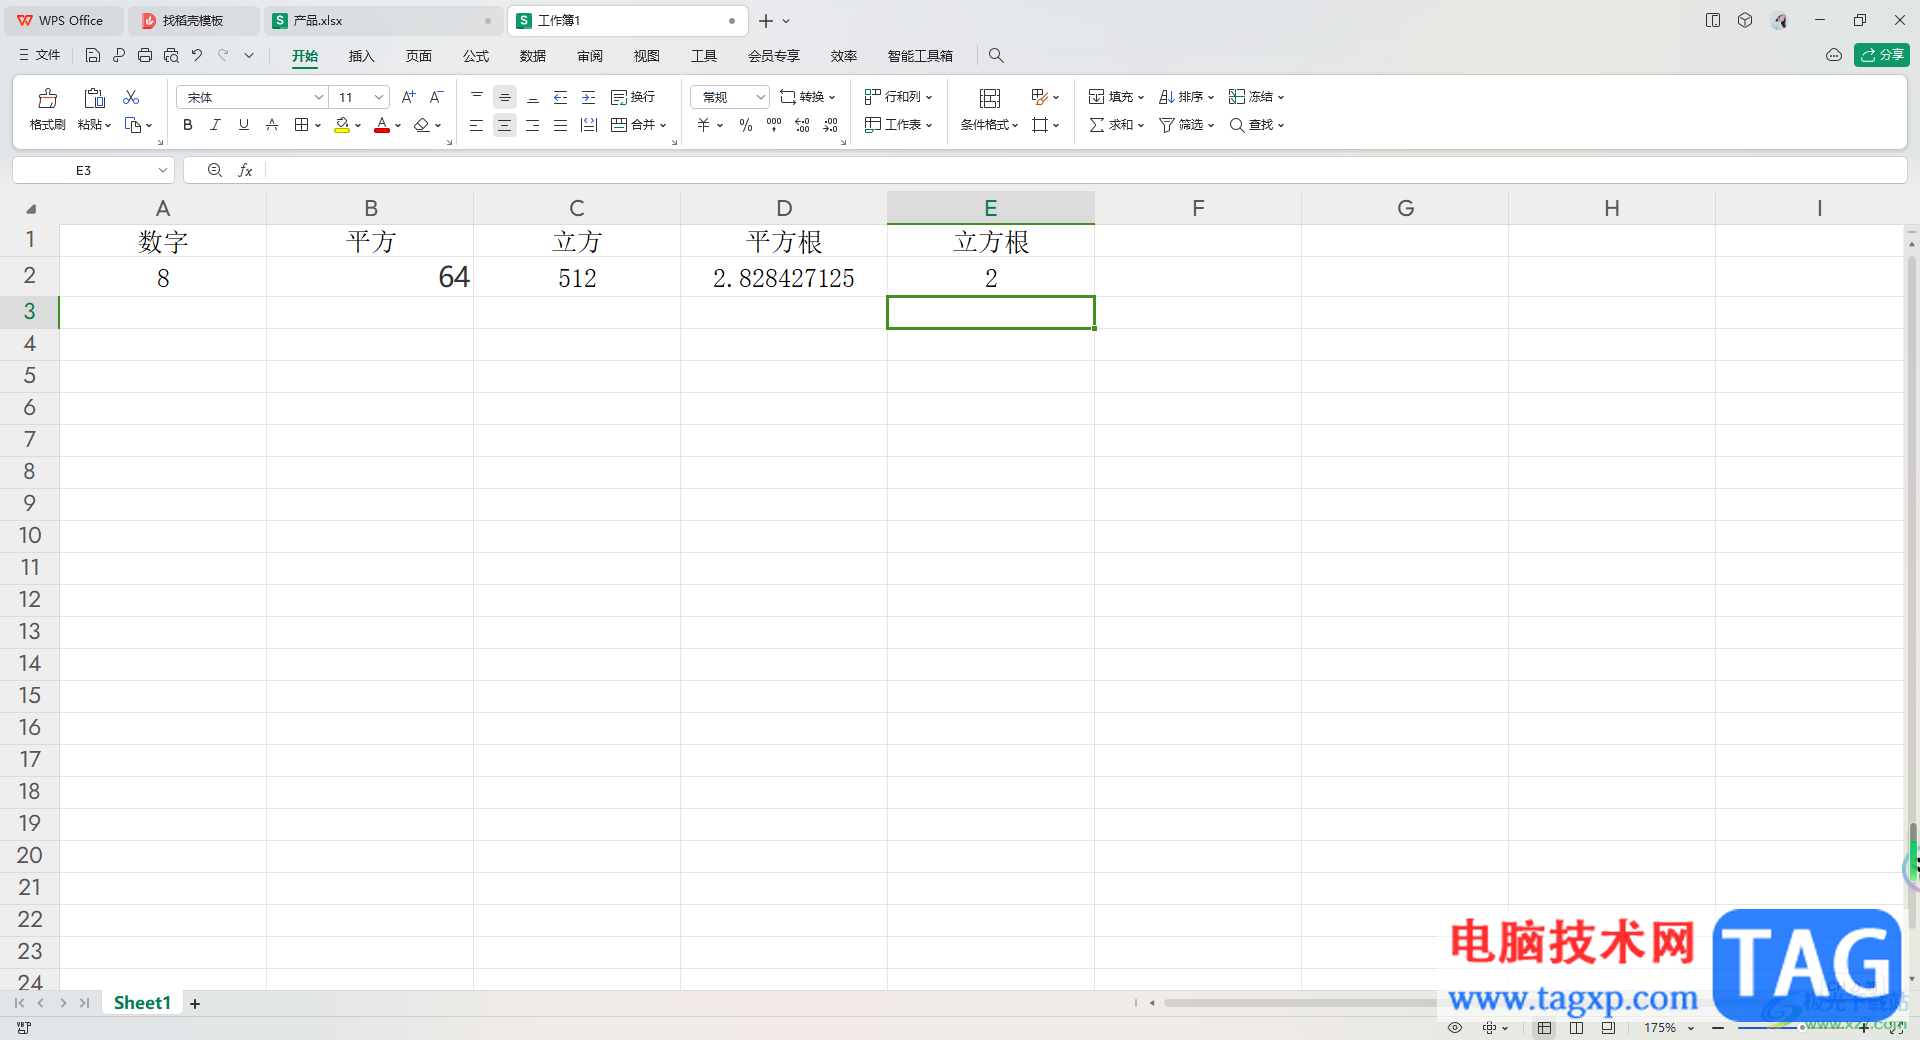Click the Save icon in quick access toolbar

(x=93, y=55)
